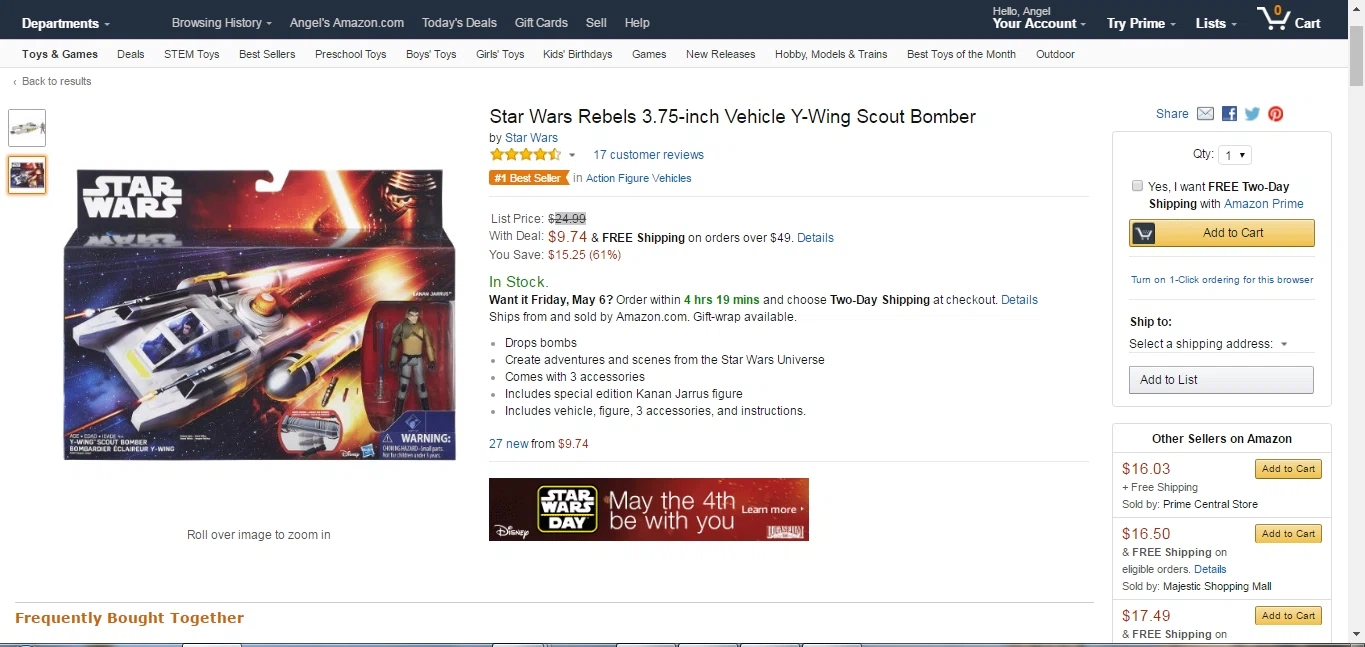This screenshot has height=647, width=1365.
Task: Click the Share link
Action: [x=1172, y=114]
